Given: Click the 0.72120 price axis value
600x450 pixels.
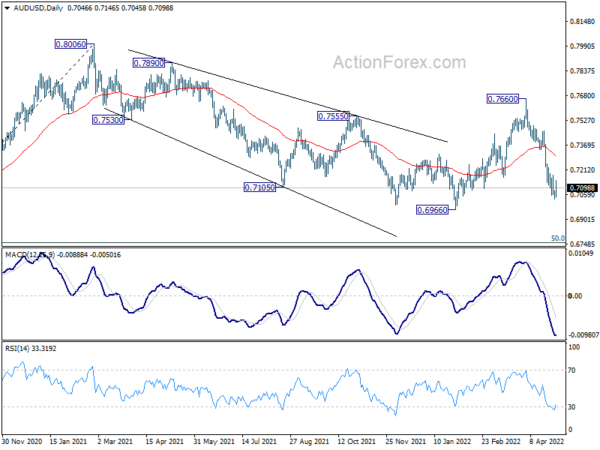Looking at the screenshot, I should click(582, 170).
